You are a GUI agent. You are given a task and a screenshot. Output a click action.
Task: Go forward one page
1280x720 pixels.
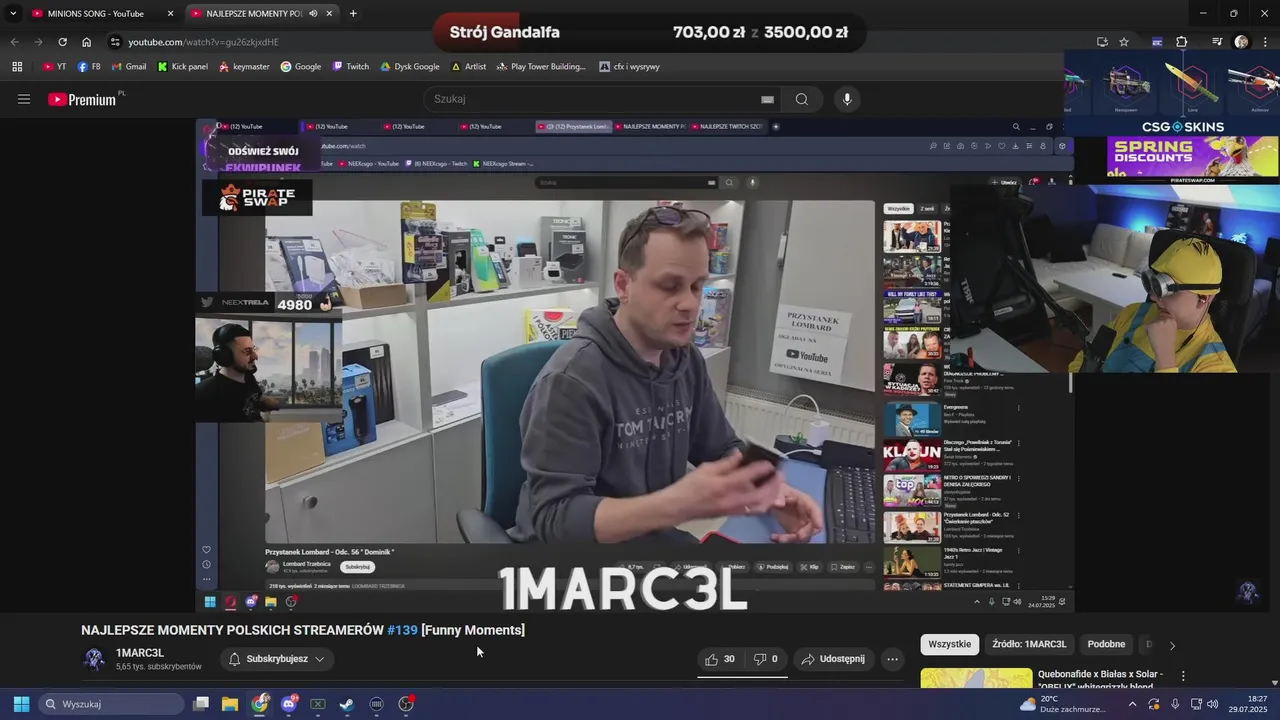pyautogui.click(x=38, y=42)
